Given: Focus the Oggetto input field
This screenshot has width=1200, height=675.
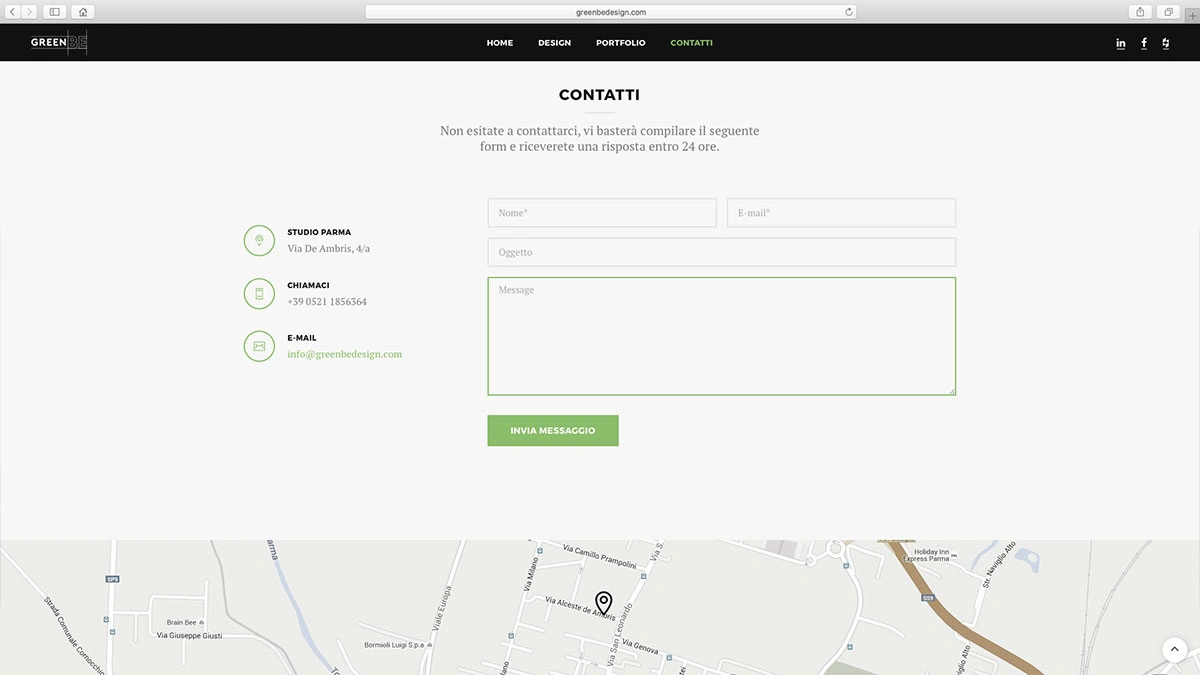Looking at the screenshot, I should coord(722,252).
